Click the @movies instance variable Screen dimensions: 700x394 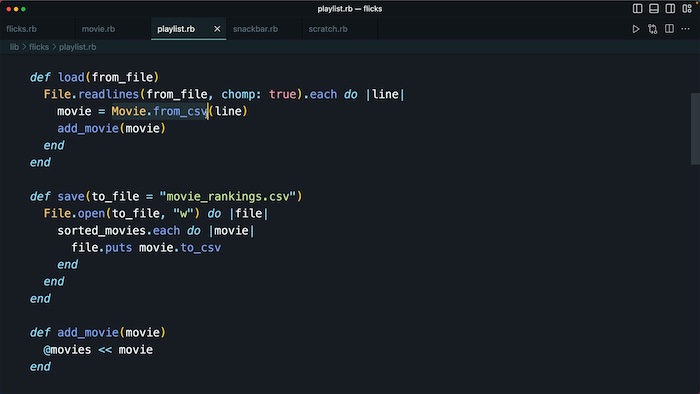click(x=67, y=349)
